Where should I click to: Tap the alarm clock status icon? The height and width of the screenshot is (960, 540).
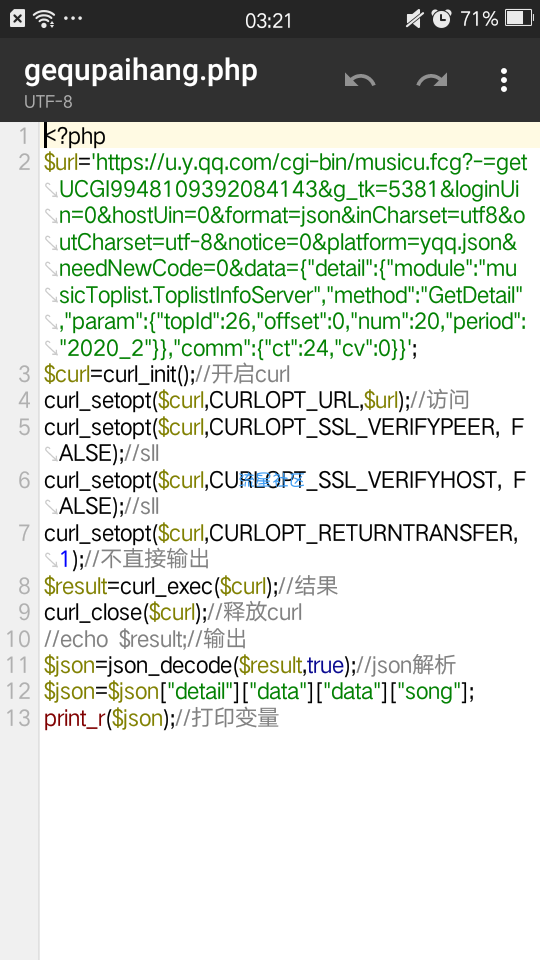pos(441,19)
